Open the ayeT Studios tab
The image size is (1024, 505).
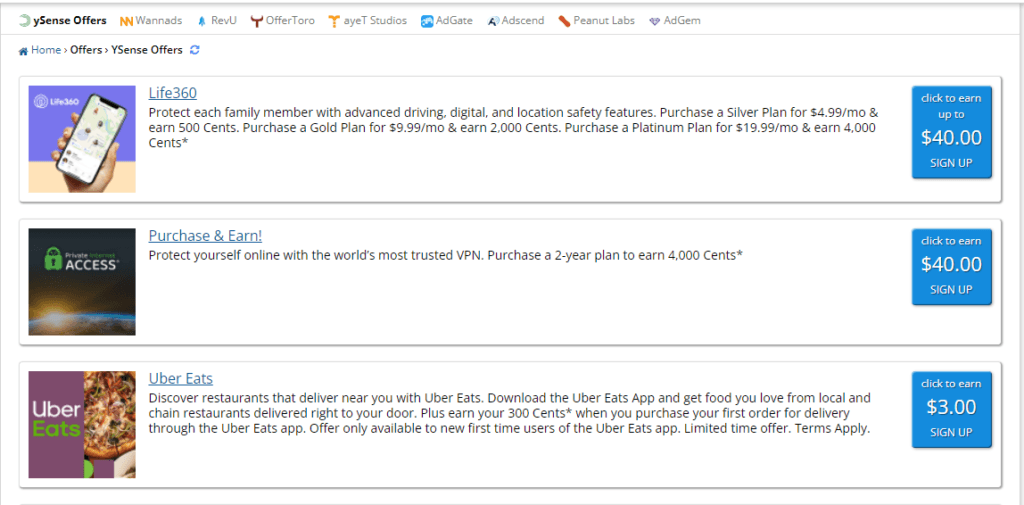pyautogui.click(x=368, y=21)
